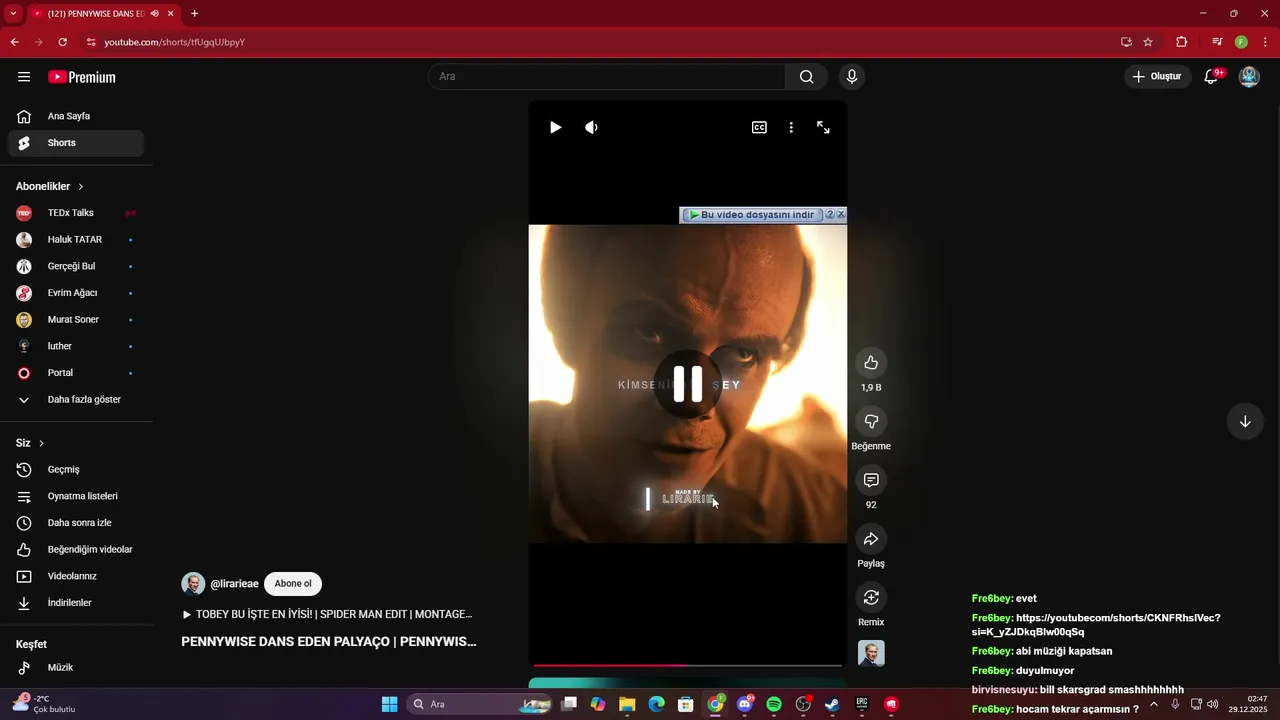Expand the Siz section
Image resolution: width=1280 pixels, height=720 pixels.
click(x=30, y=443)
